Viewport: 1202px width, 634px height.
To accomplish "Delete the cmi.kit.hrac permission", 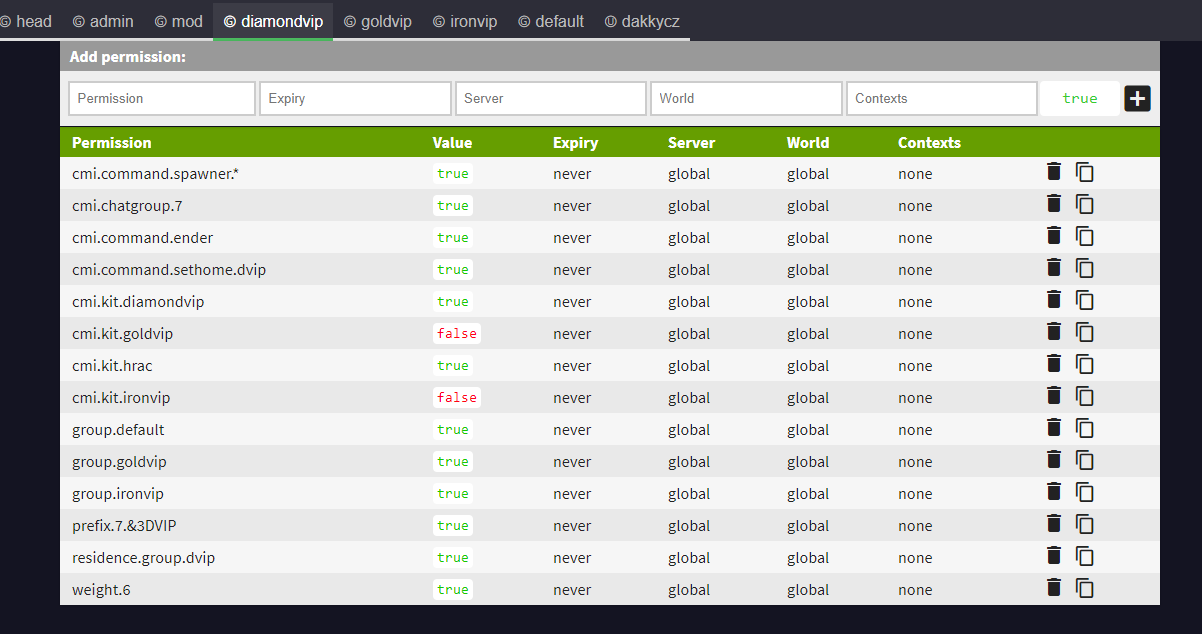I will [x=1053, y=364].
